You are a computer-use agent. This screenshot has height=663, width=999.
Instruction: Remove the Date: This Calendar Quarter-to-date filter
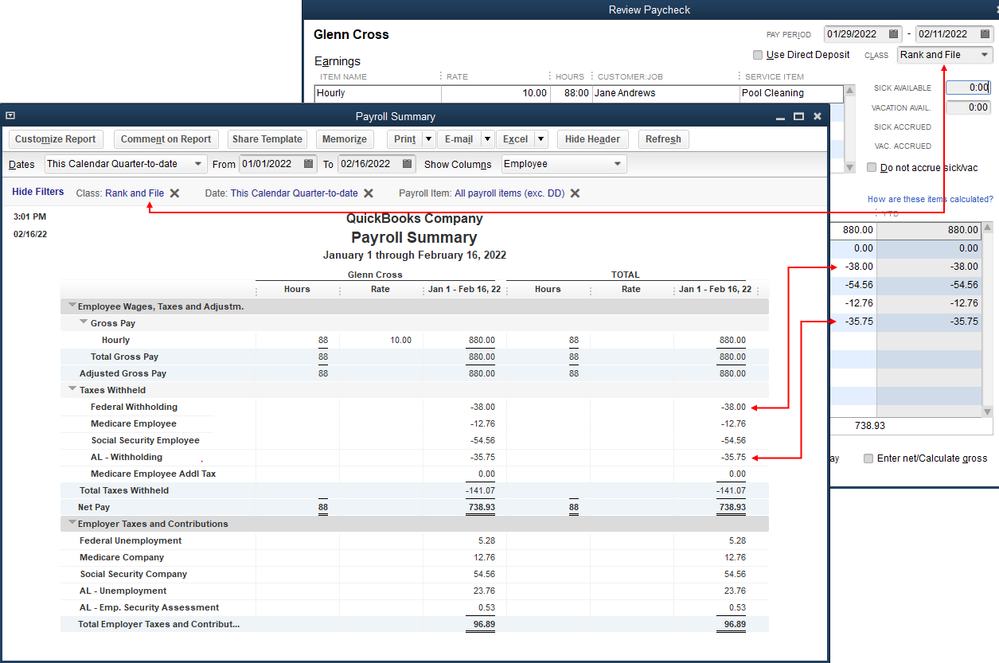[x=367, y=192]
